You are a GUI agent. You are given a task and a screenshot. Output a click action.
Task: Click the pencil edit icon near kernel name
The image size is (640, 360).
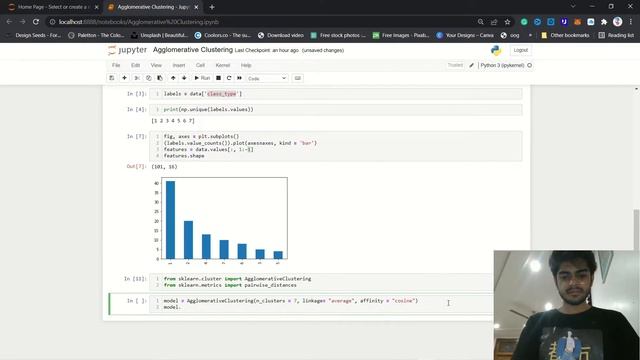point(471,65)
